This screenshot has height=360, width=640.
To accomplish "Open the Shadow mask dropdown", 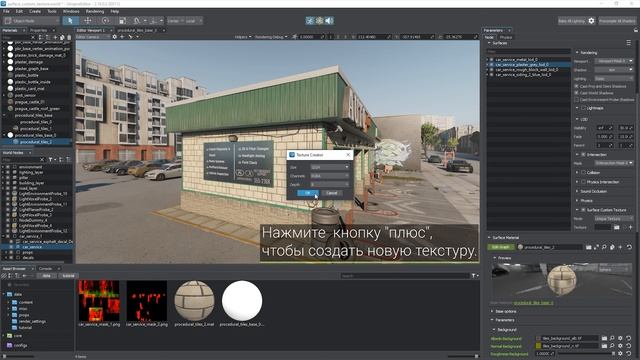I will [614, 70].
